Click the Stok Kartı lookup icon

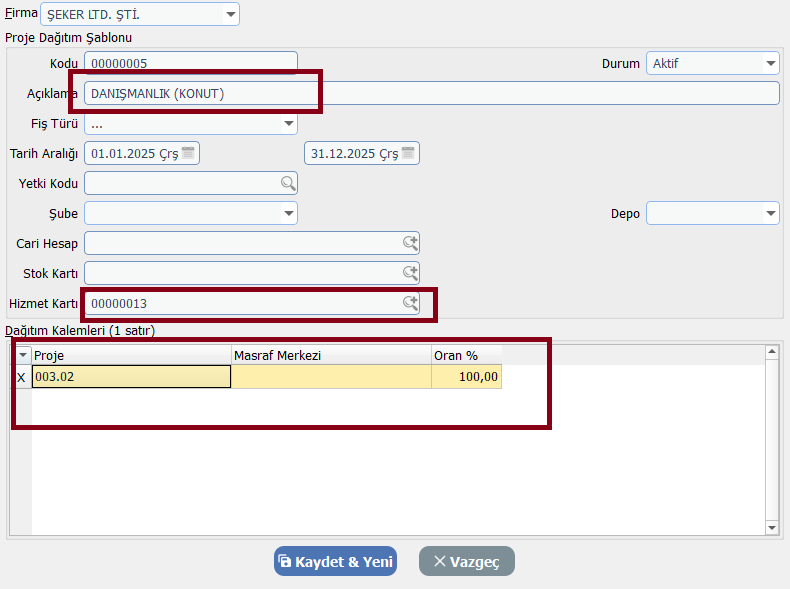pos(410,273)
